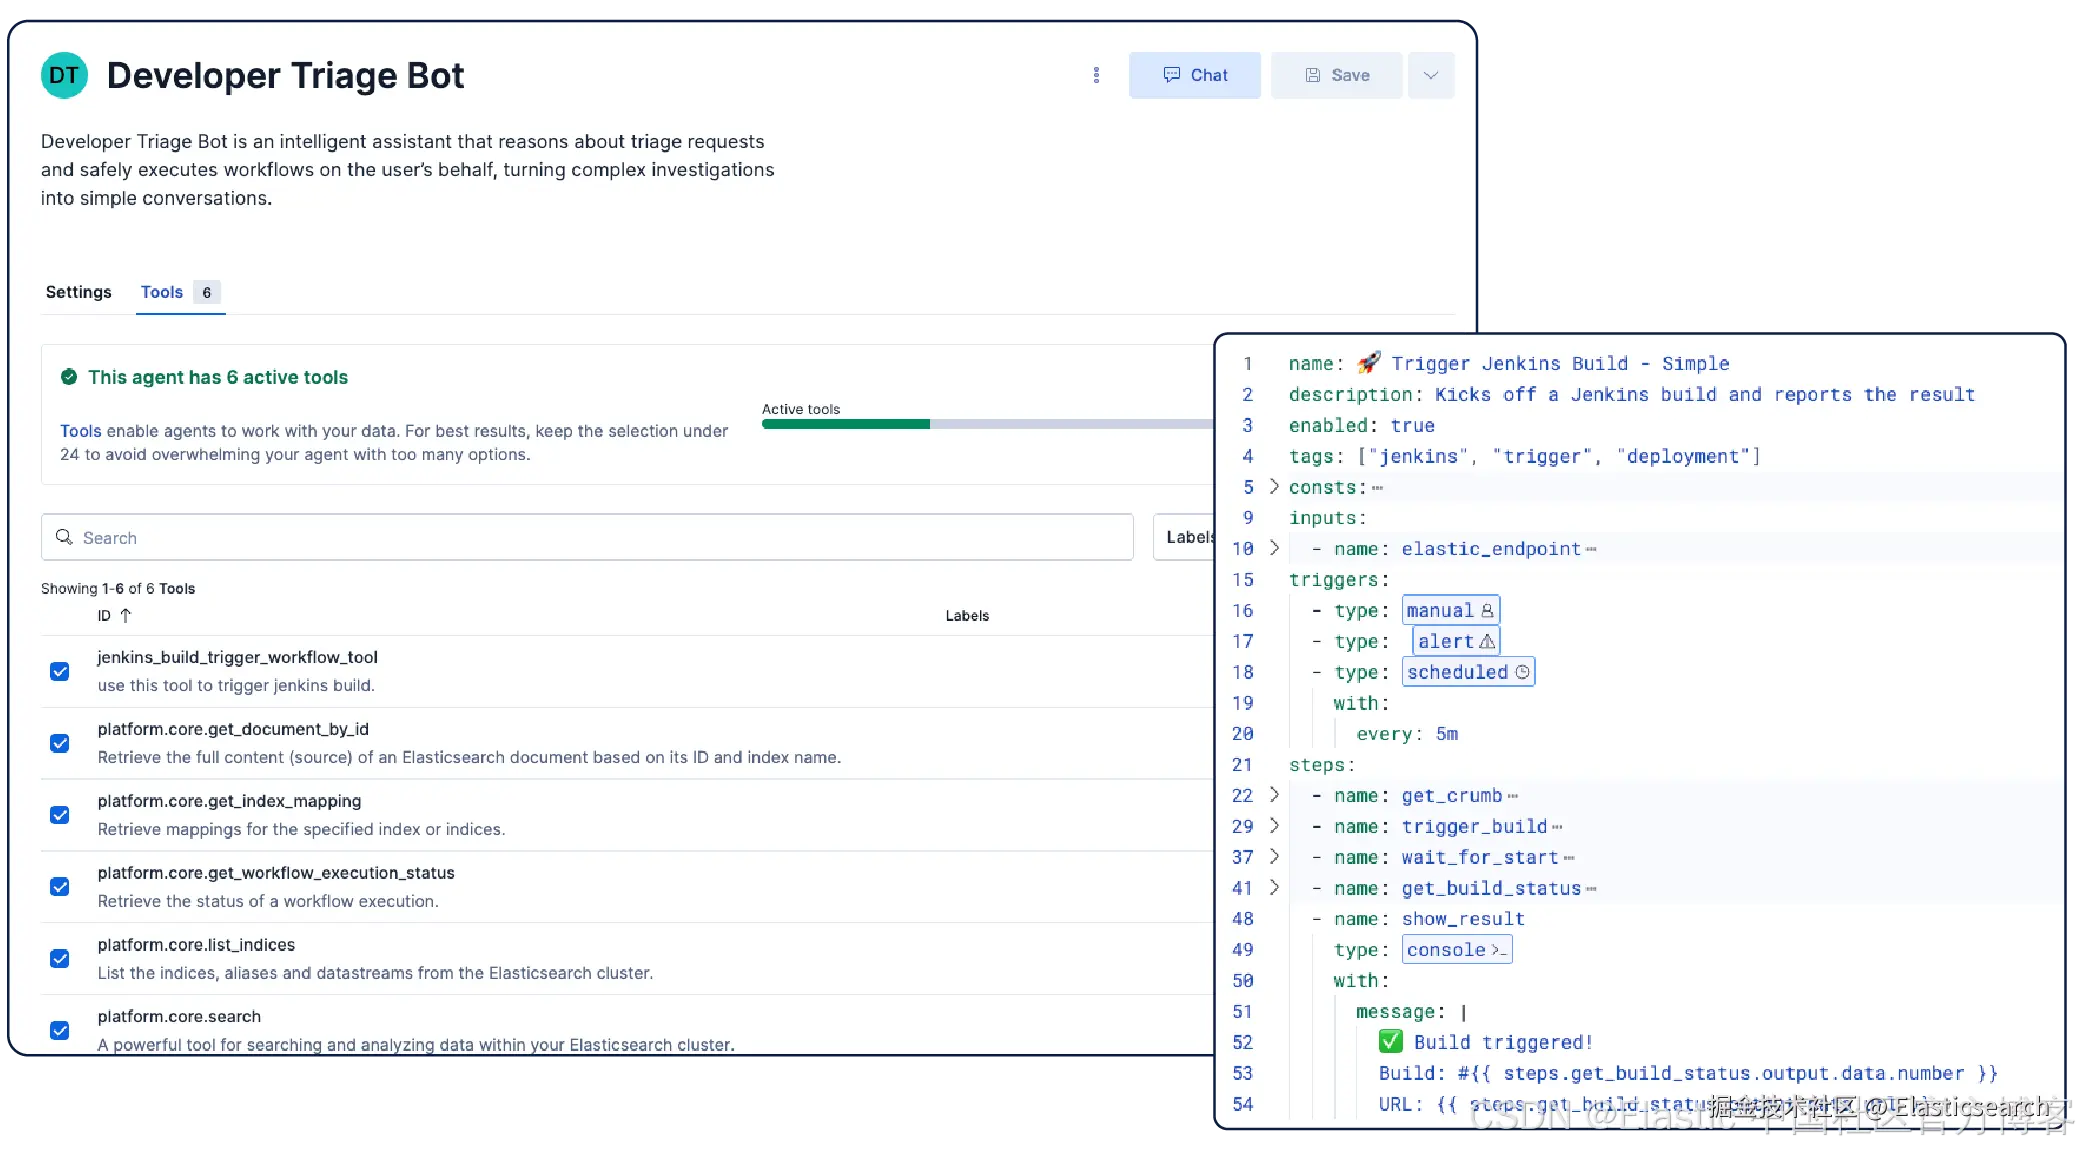The height and width of the screenshot is (1150, 2080).
Task: Open the dropdown arrow beside Save
Action: (1430, 75)
